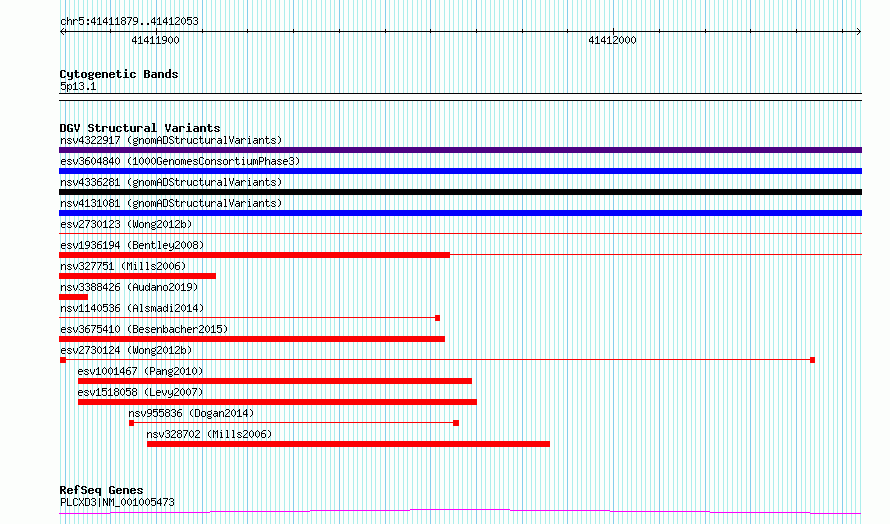Open nsv955836 (Dogan2014) variant label
Image resolution: width=890 pixels, height=524 pixels.
191,413
